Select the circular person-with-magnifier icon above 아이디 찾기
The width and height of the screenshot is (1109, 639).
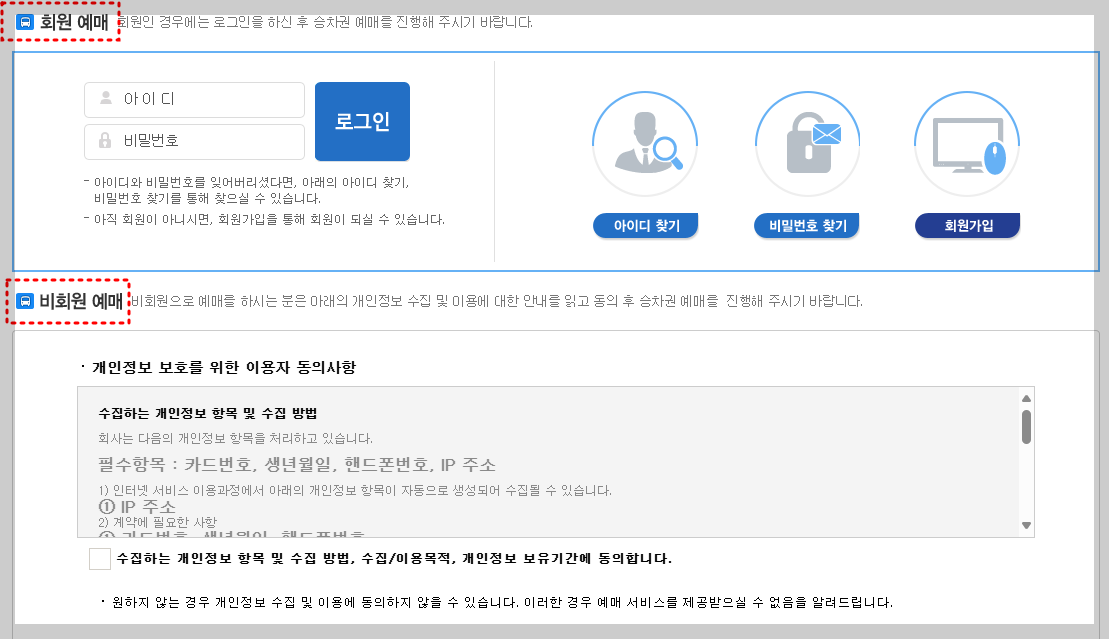coord(645,143)
